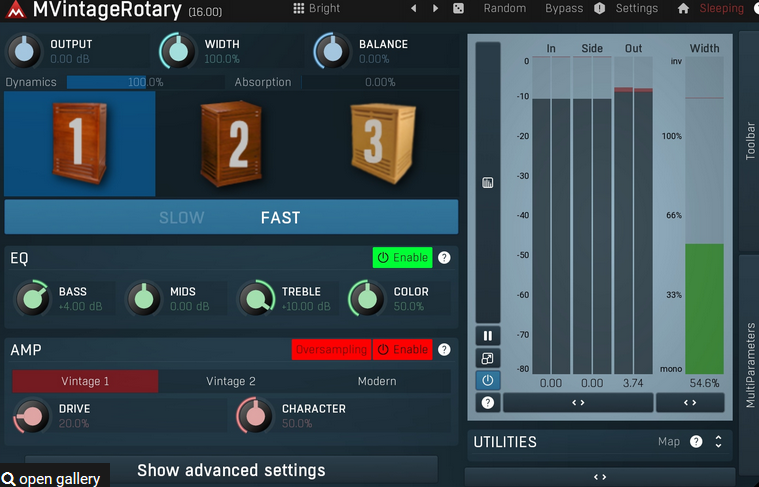Expand bottom panel arrows below Utilities
Screen dimensions: 759x487
(600, 477)
